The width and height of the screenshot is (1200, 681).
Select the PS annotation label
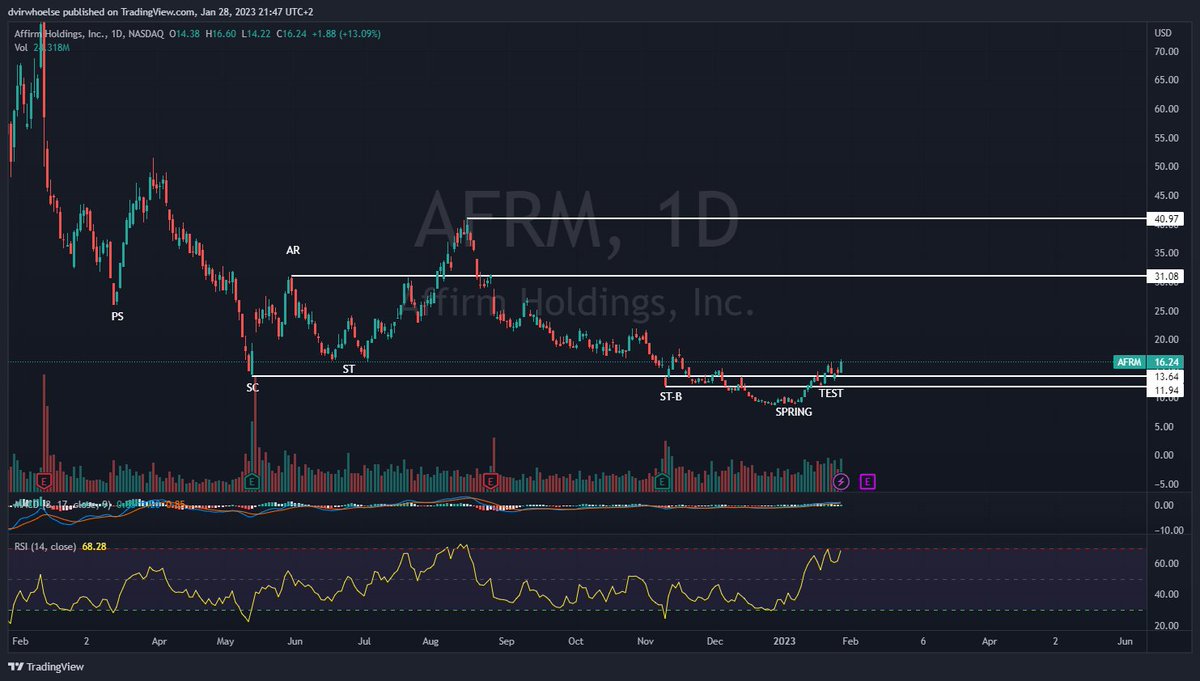click(118, 316)
